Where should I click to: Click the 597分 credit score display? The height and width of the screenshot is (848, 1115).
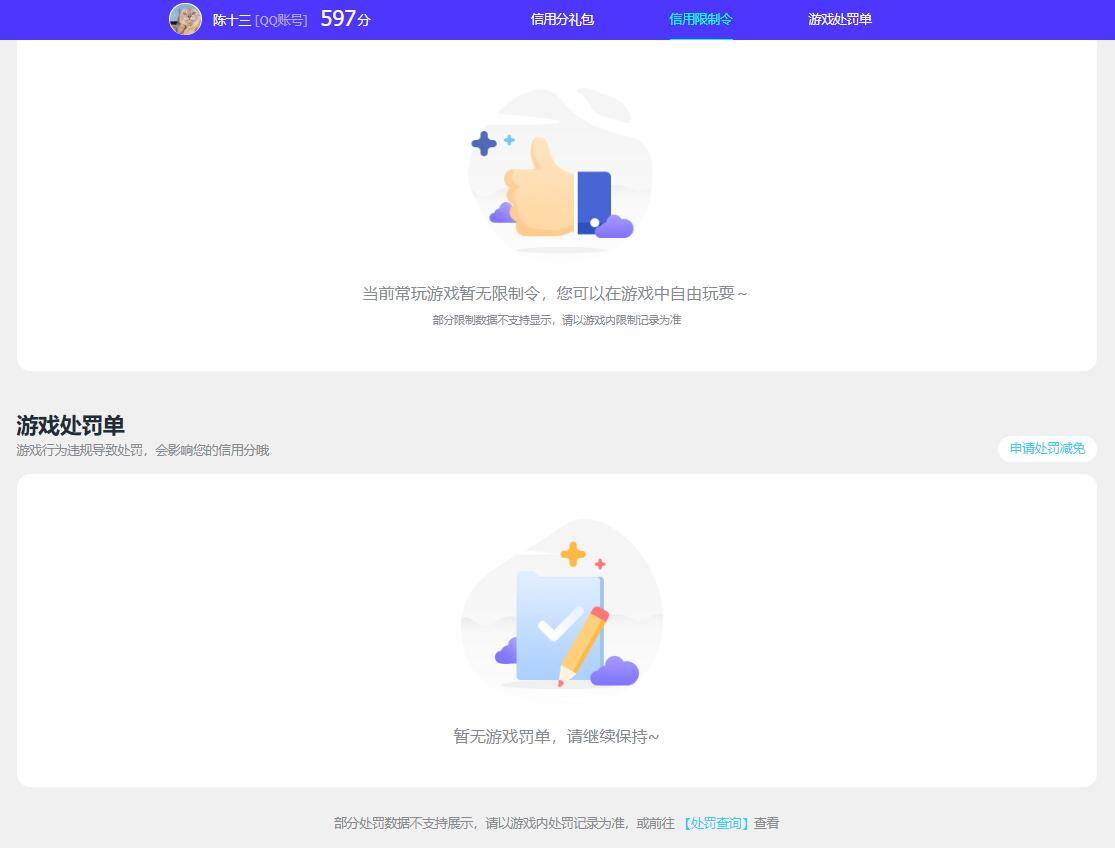pyautogui.click(x=343, y=18)
